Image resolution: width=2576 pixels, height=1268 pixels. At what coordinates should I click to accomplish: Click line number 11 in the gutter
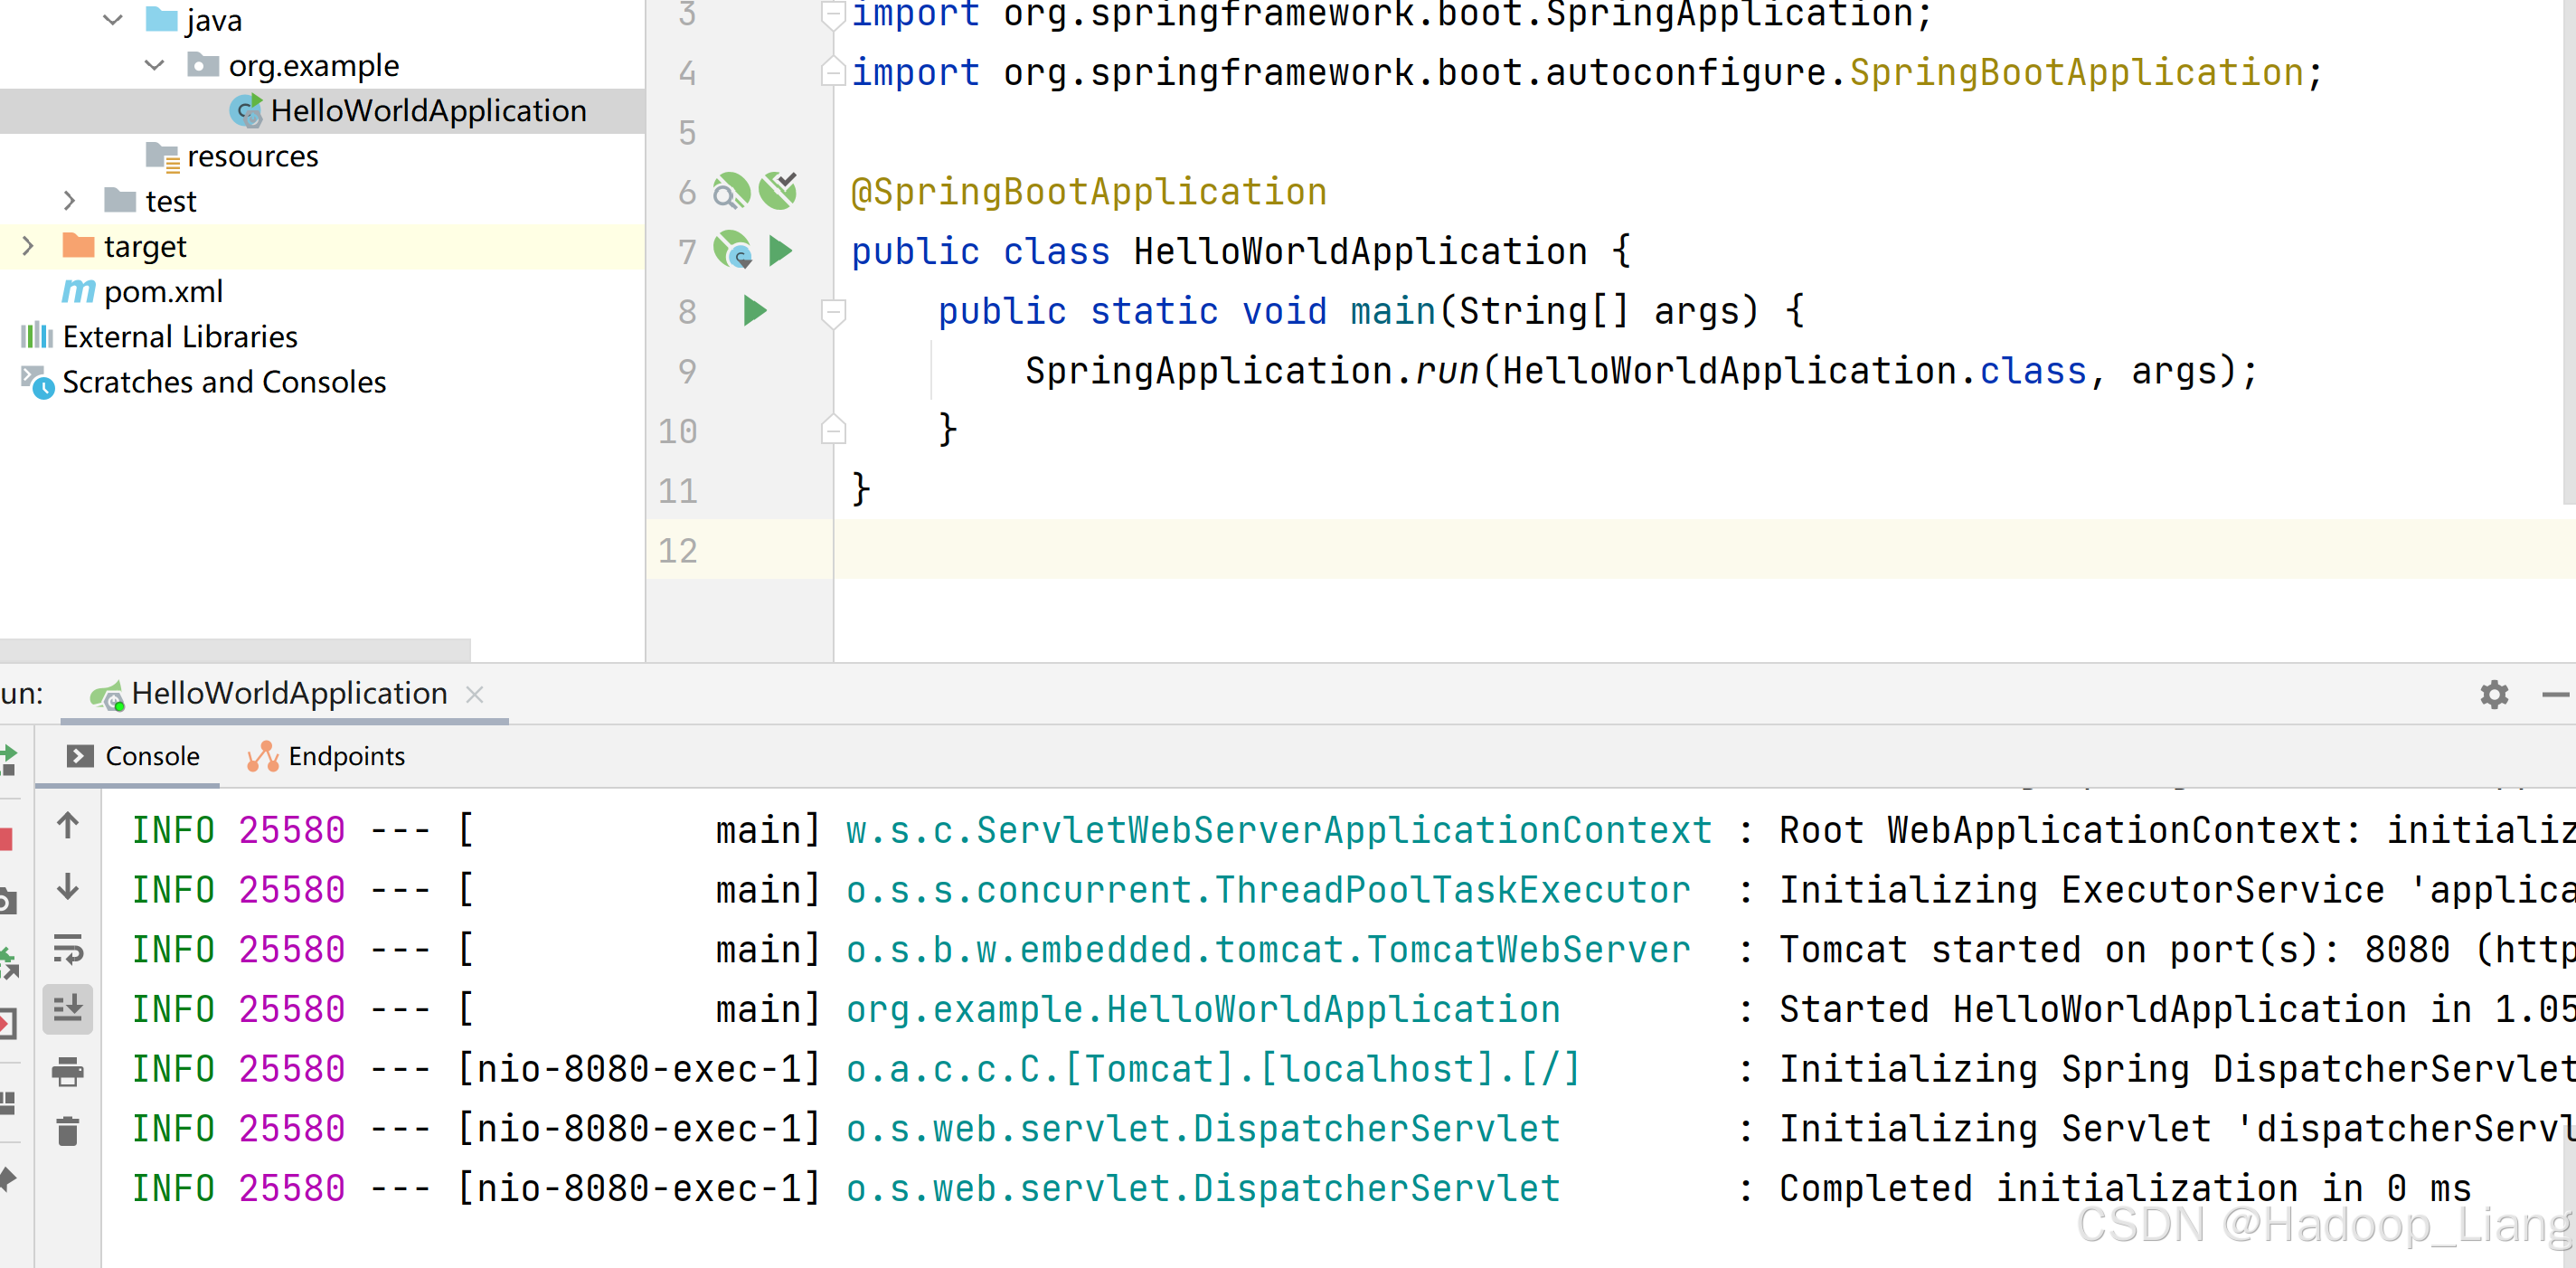click(x=678, y=490)
